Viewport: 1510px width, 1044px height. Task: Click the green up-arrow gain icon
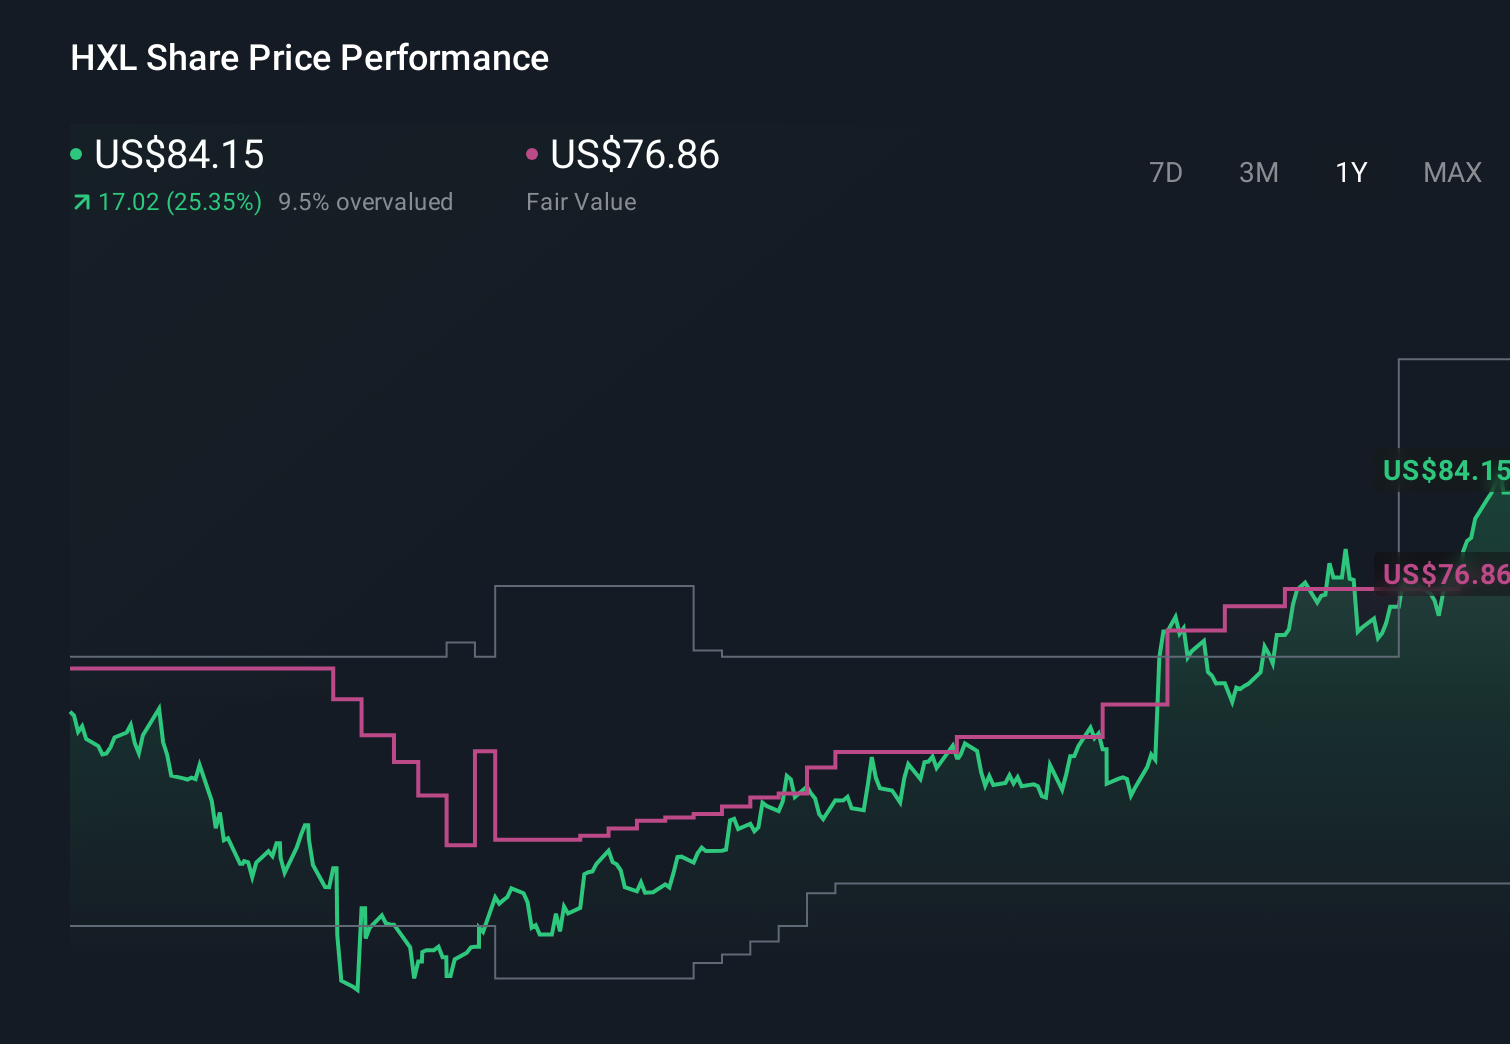81,203
